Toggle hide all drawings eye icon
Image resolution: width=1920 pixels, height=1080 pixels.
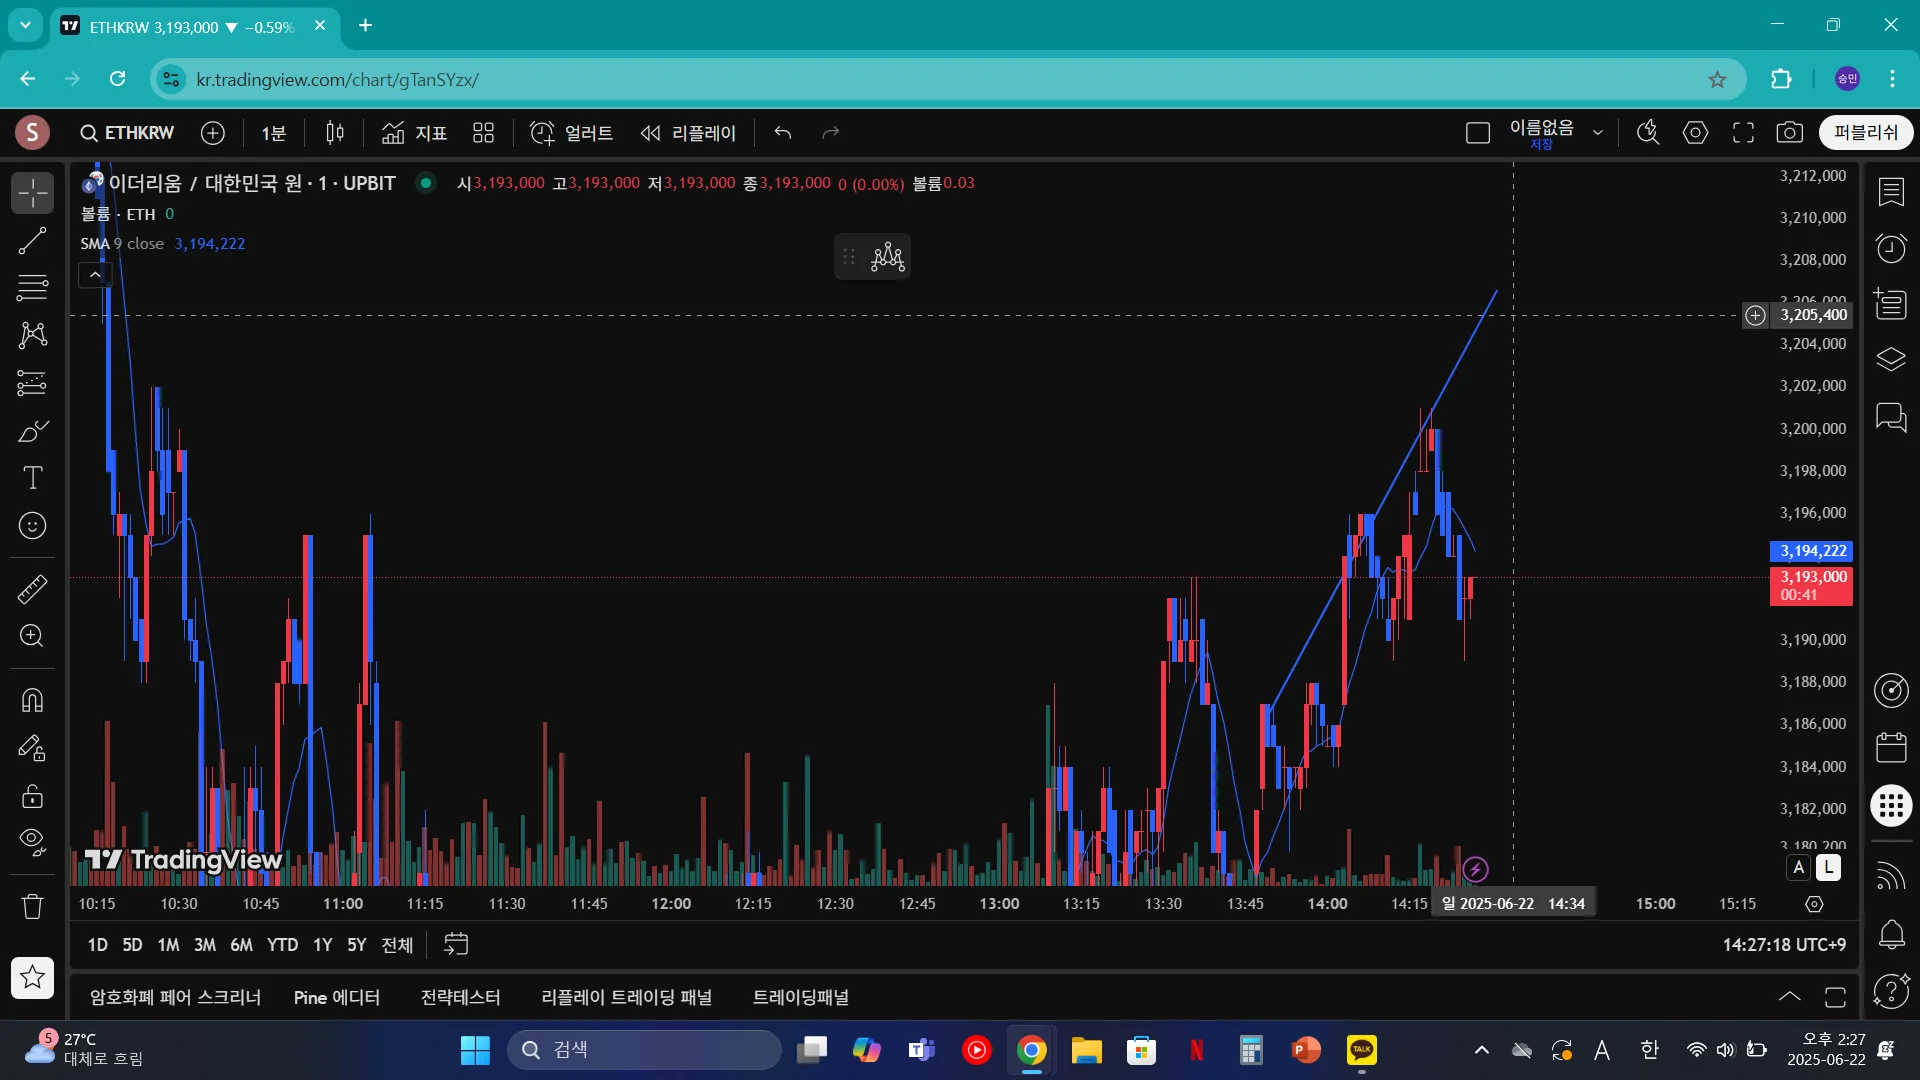click(x=32, y=842)
